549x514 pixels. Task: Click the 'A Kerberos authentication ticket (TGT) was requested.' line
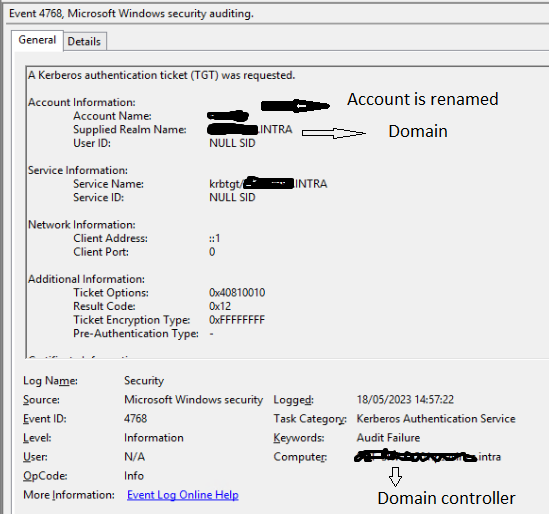tap(161, 75)
